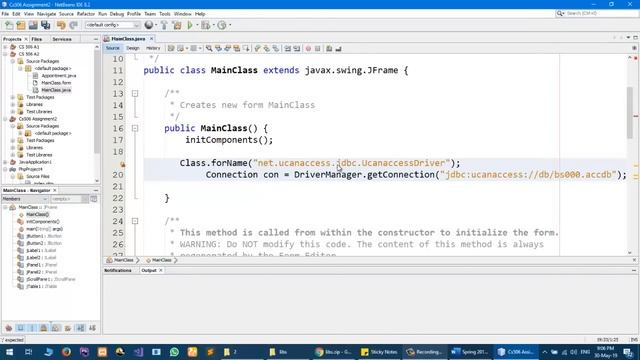Close the MainClass.java editor tab
This screenshot has height=360, width=640.
coord(151,39)
